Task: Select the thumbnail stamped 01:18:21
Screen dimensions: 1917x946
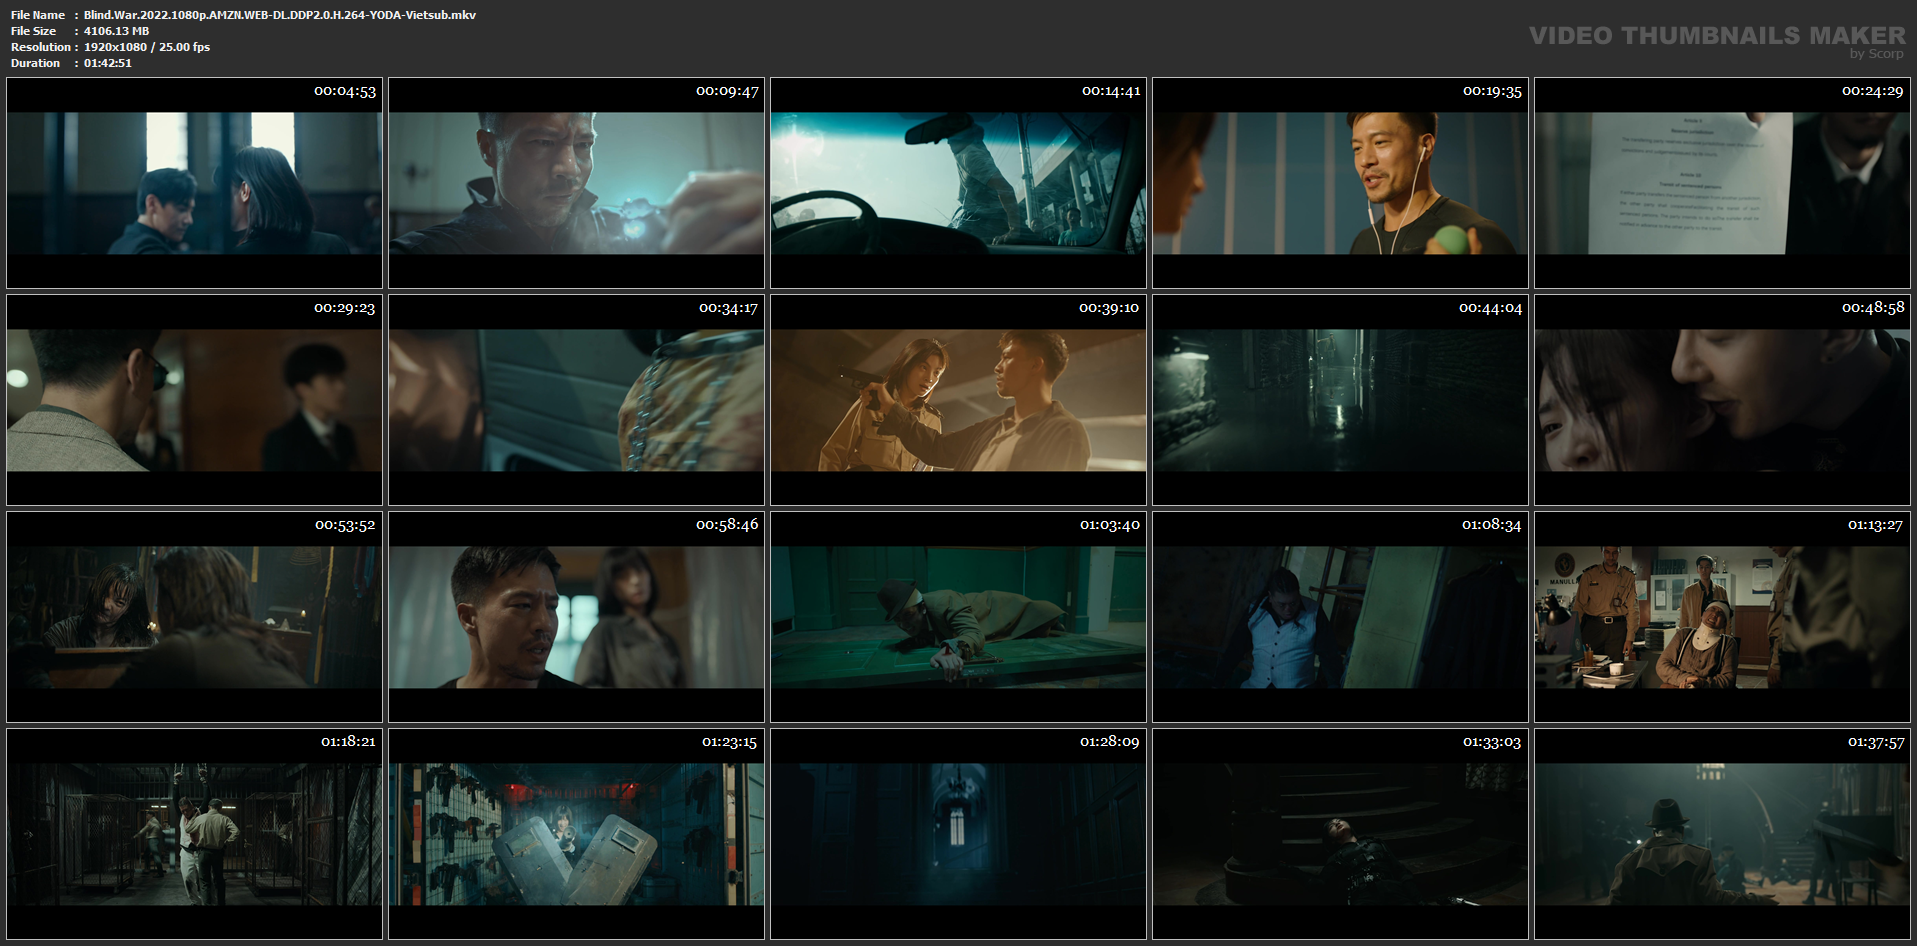Action: point(194,834)
